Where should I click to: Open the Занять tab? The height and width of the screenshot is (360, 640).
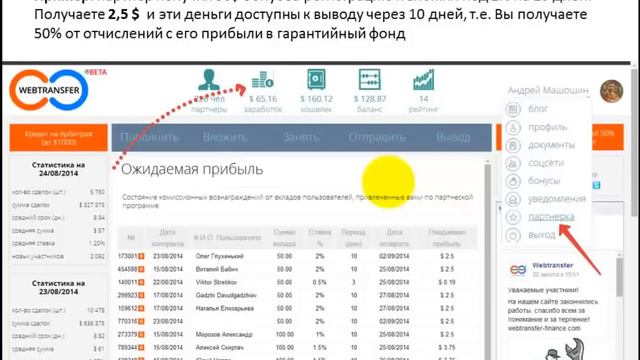tap(300, 138)
